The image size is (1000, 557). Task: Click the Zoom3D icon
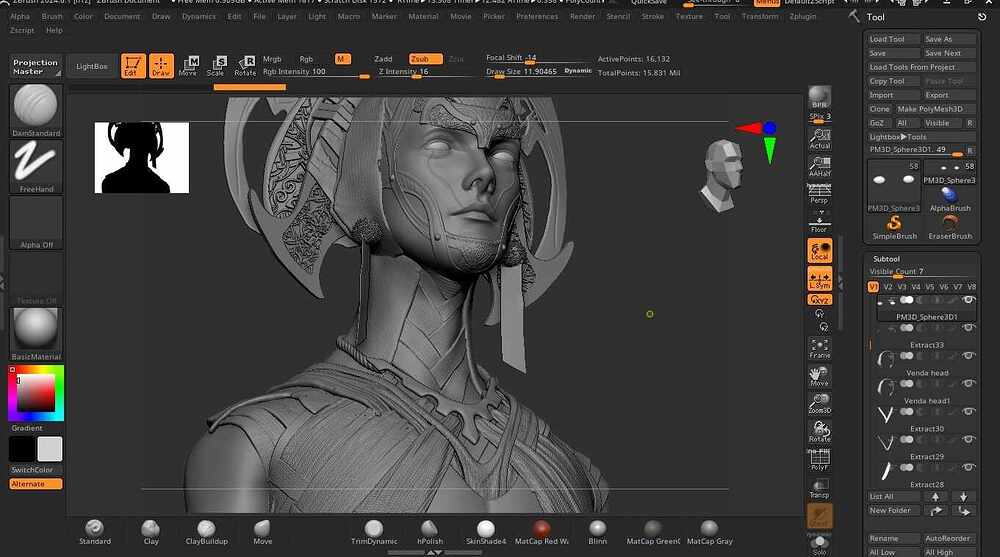pyautogui.click(x=820, y=404)
